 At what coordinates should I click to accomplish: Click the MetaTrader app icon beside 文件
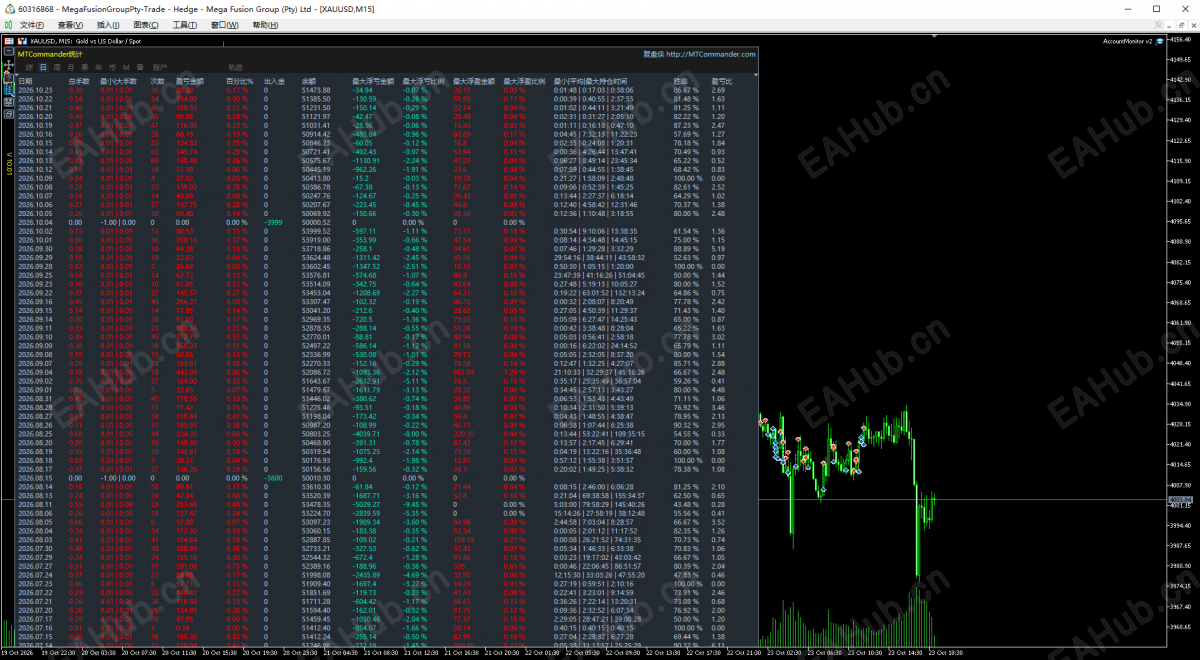(8, 25)
